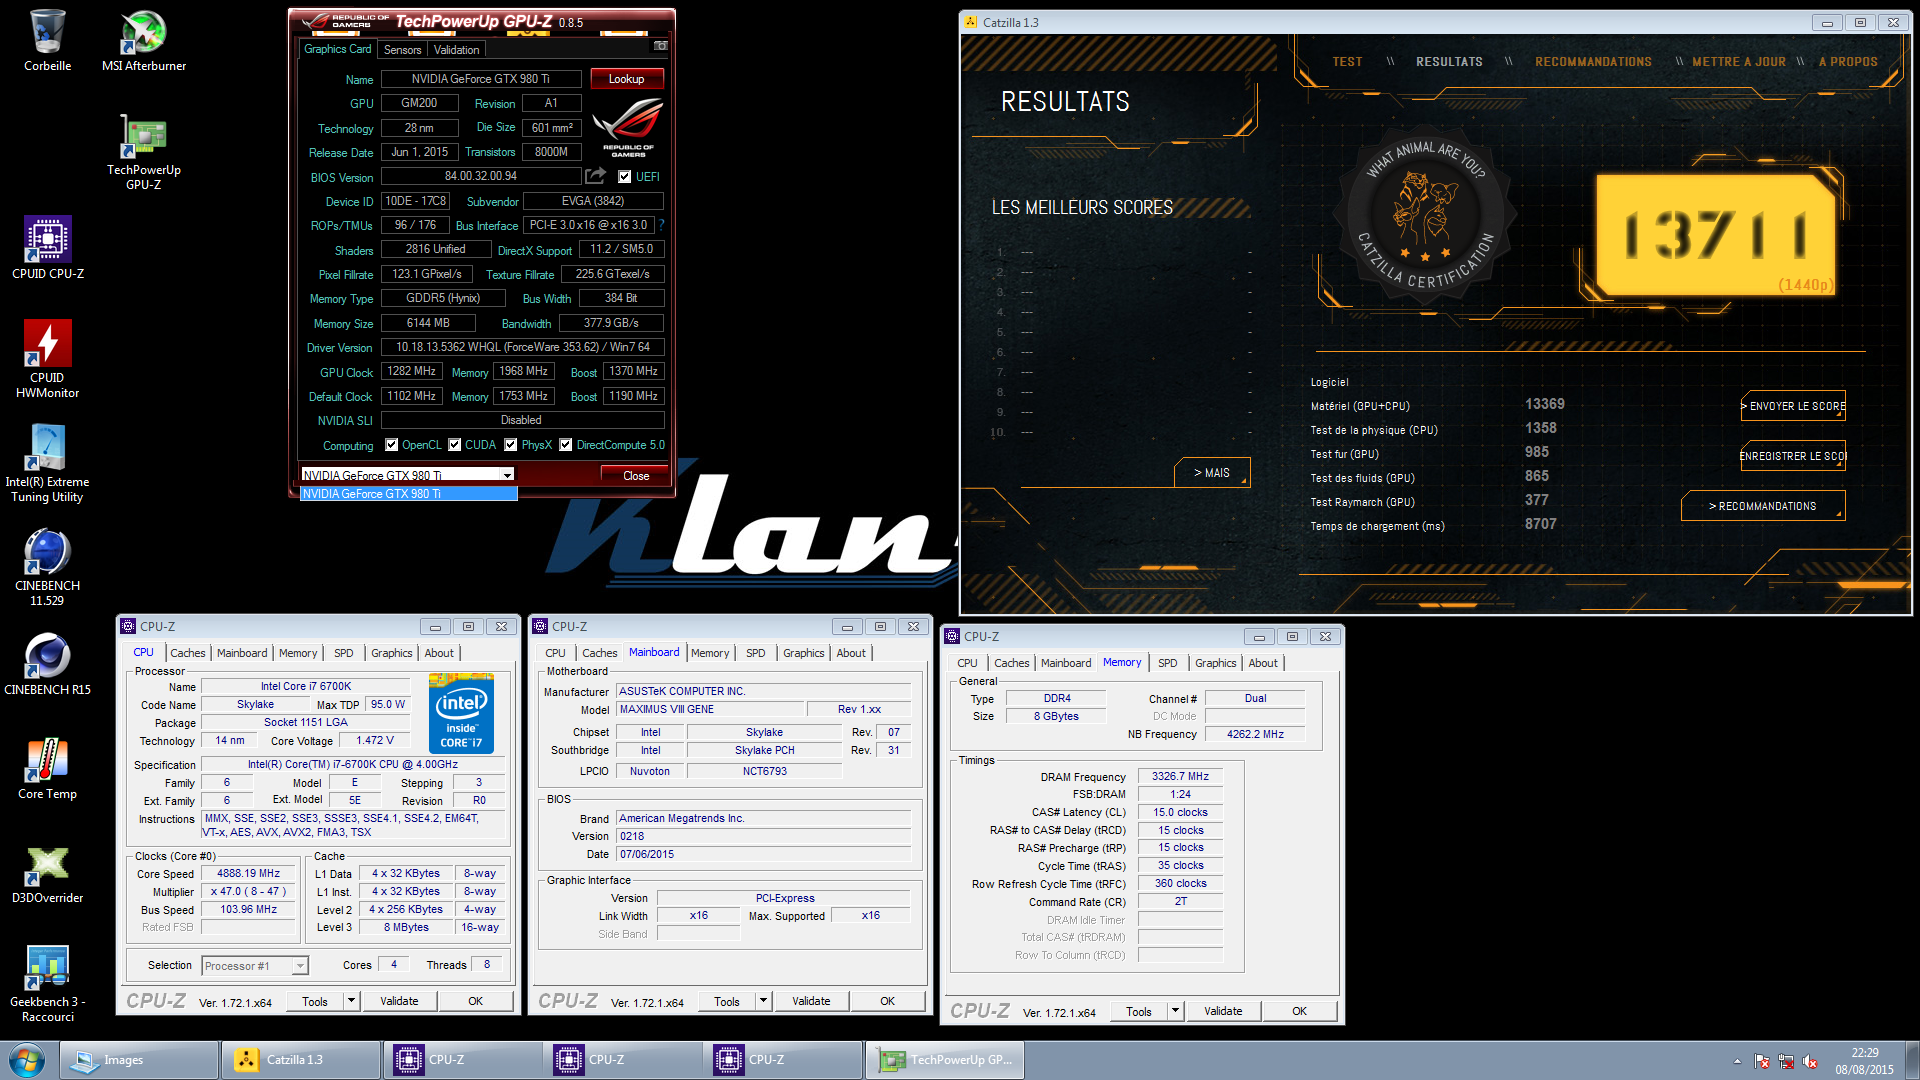Open Tools dropdown arrow in CPU tab window
Viewport: 1920px width, 1080px height.
coord(351,1001)
